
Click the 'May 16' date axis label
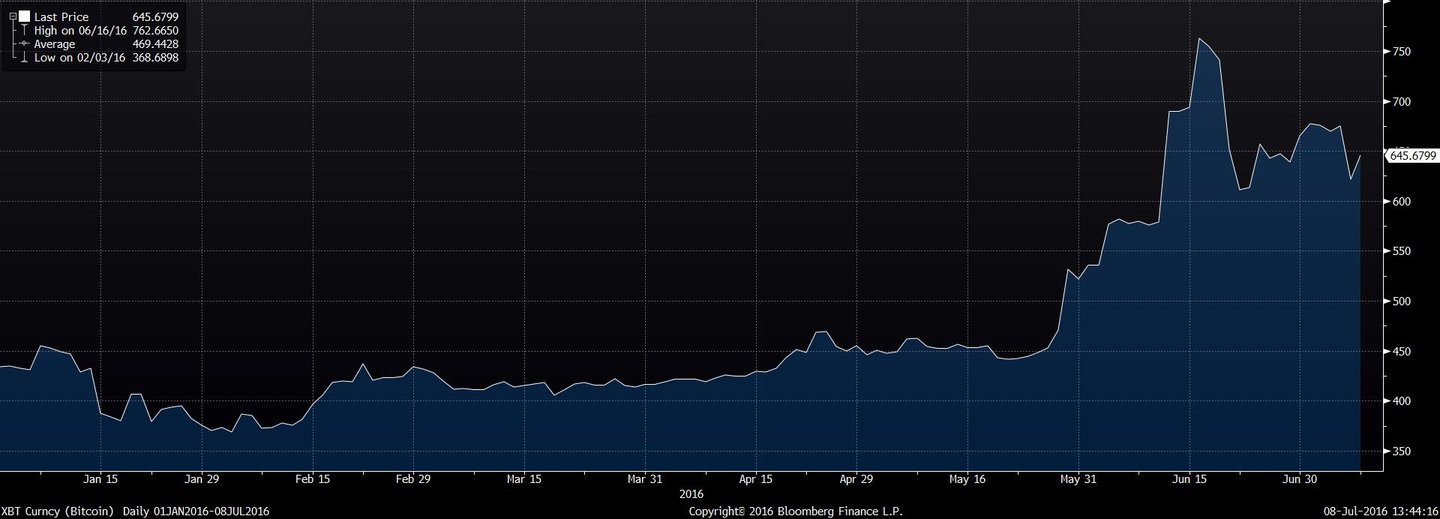coord(967,480)
